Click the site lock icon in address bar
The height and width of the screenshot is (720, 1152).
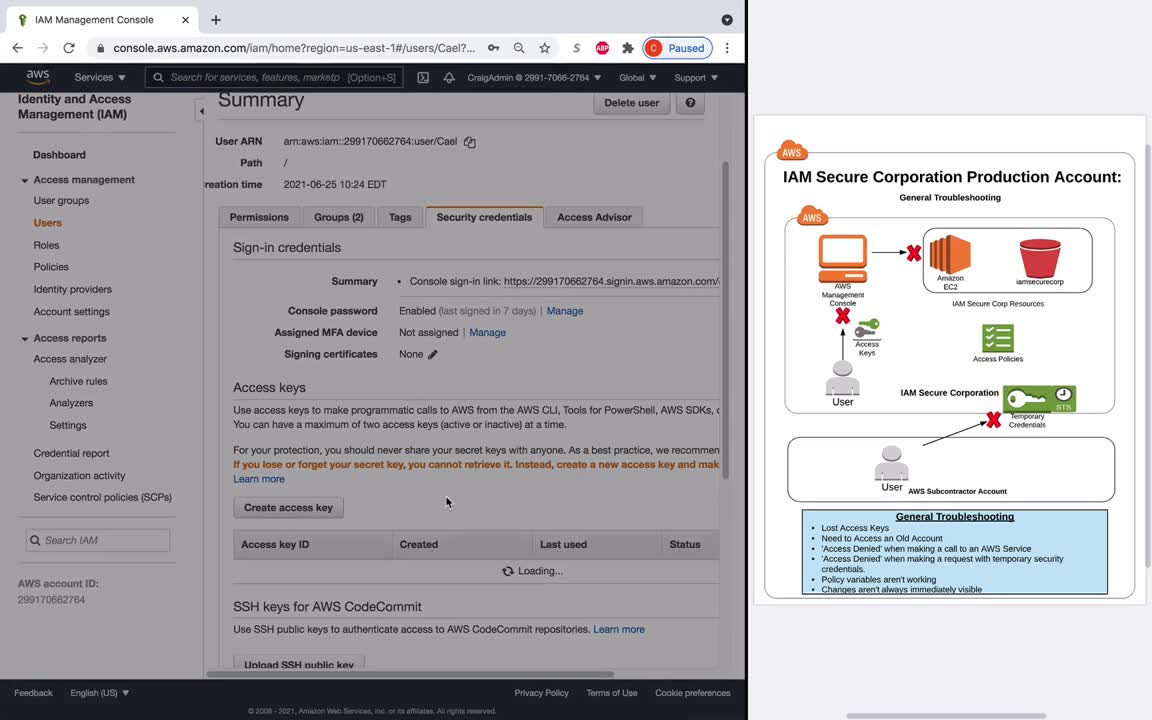coord(100,48)
